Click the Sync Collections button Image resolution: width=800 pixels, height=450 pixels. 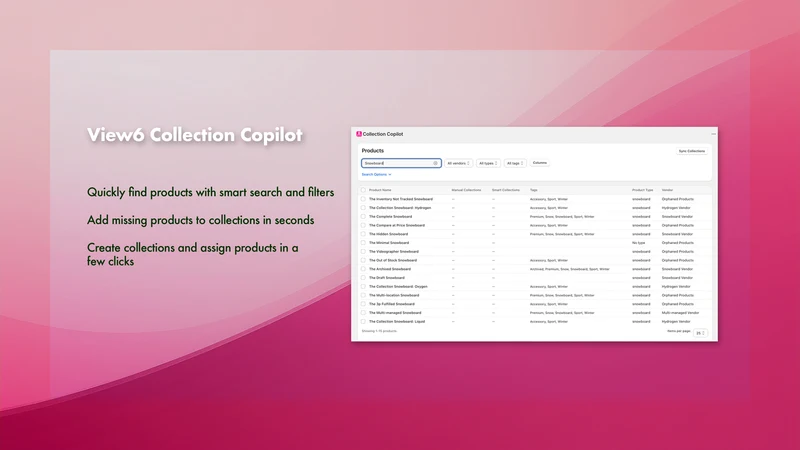[692, 151]
